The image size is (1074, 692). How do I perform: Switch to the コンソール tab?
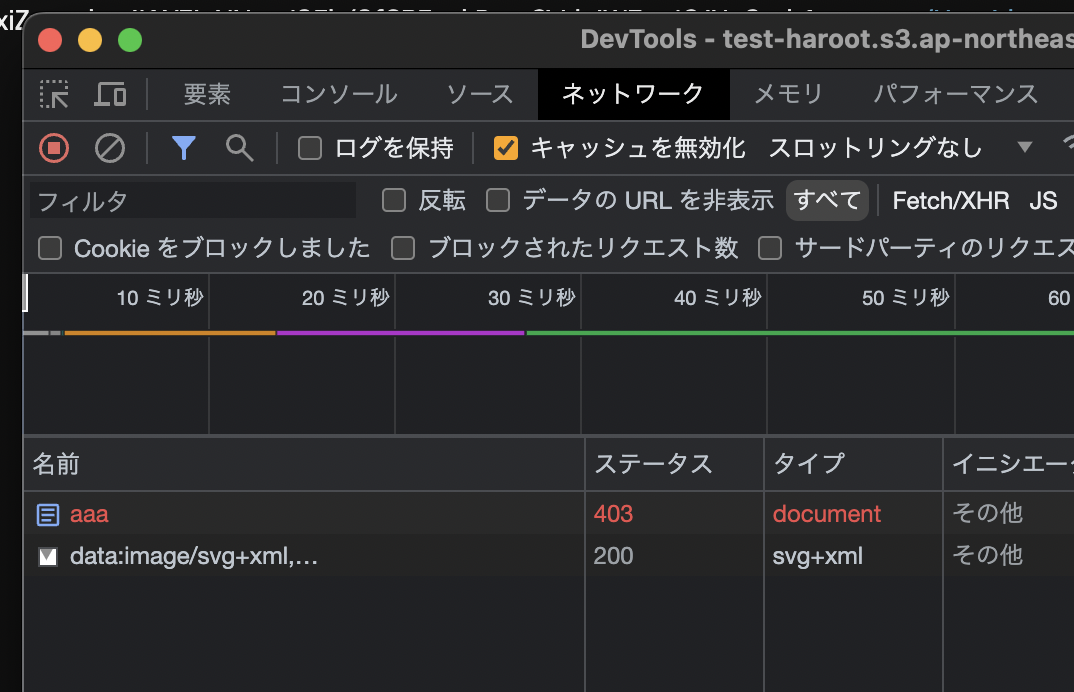338,95
